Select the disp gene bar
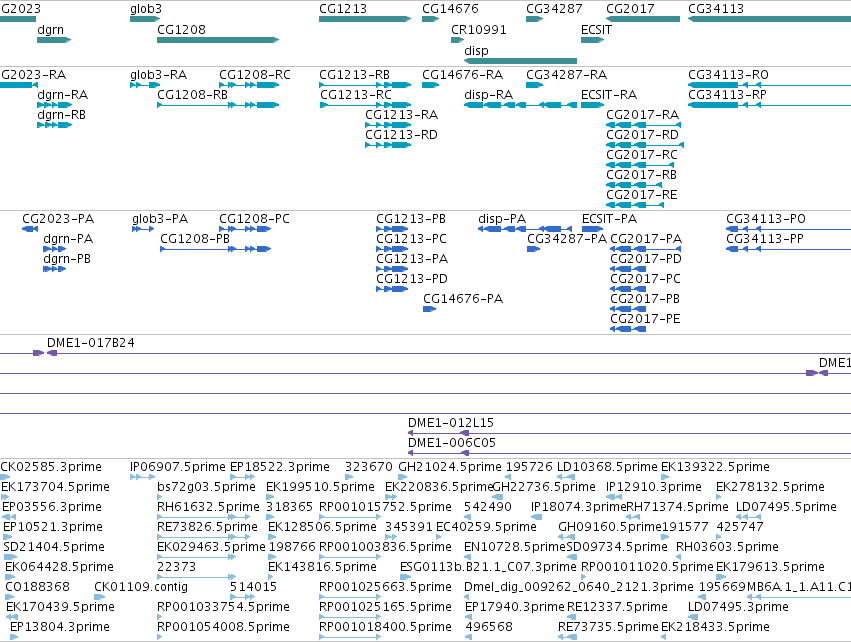 520,61
